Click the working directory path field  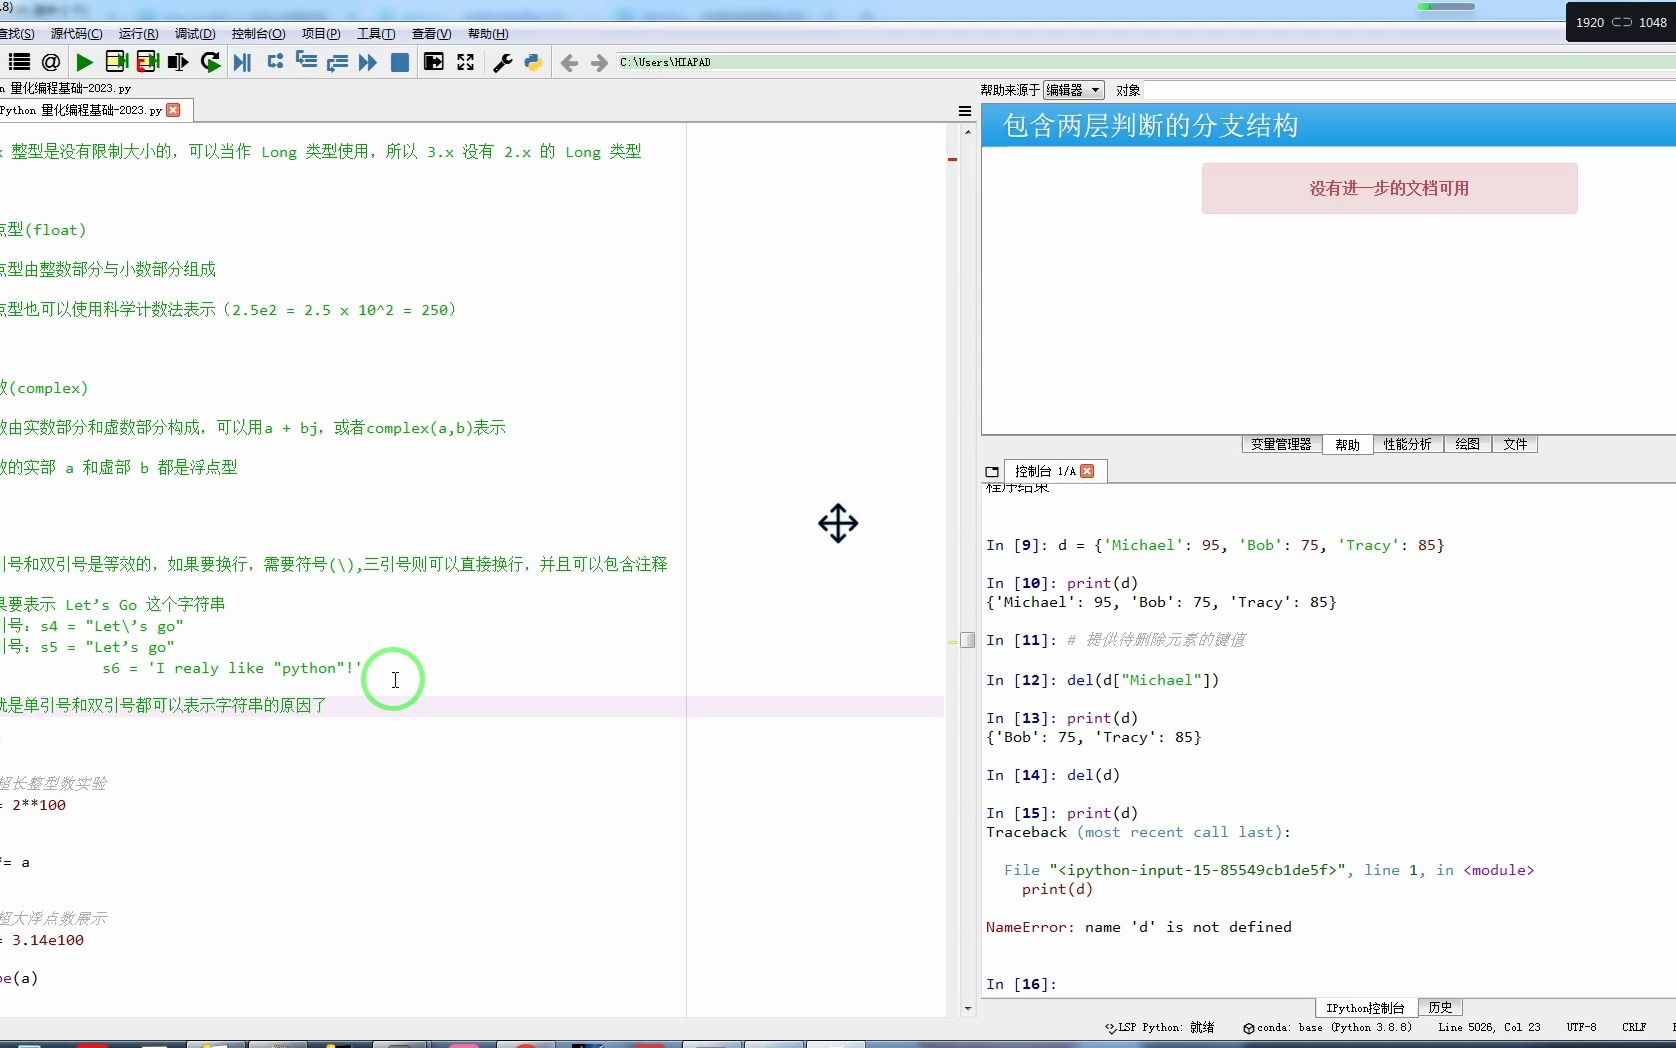(1145, 62)
